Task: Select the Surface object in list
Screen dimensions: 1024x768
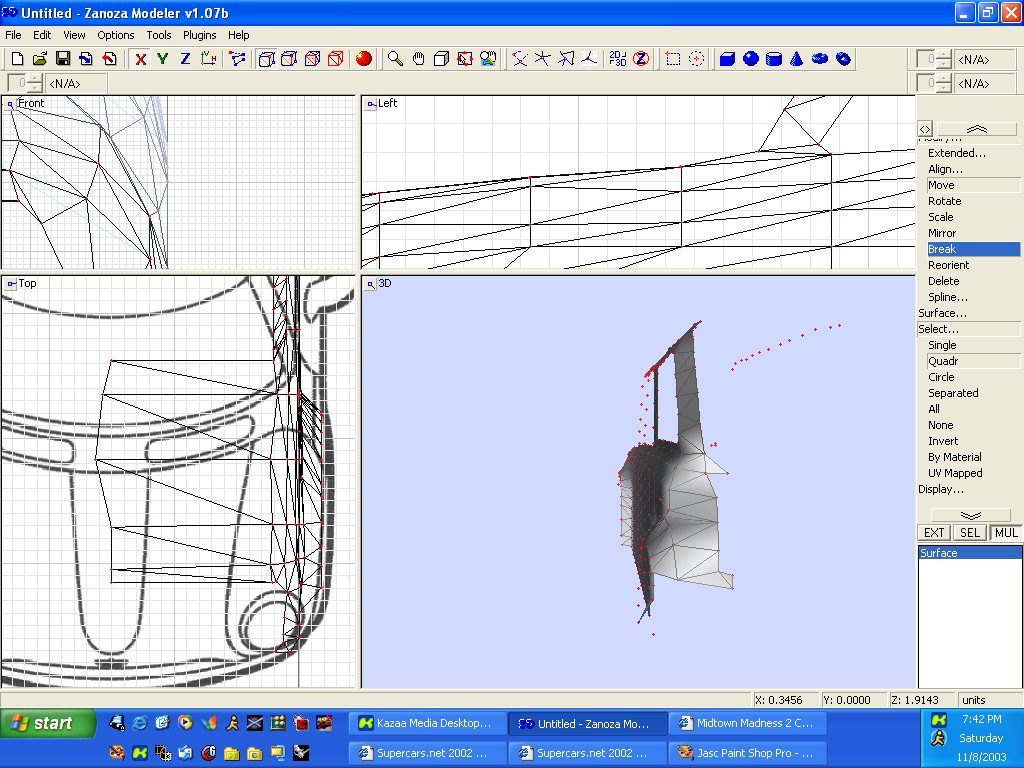Action: 939,553
